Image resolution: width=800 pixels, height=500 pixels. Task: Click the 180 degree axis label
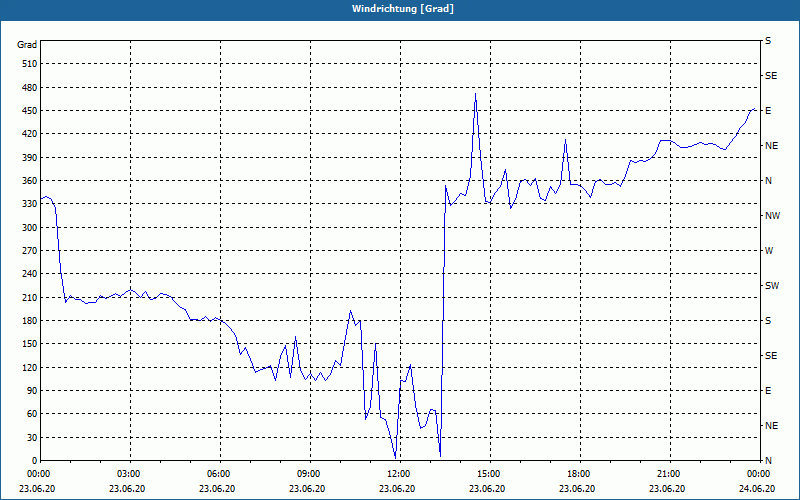(x=30, y=321)
